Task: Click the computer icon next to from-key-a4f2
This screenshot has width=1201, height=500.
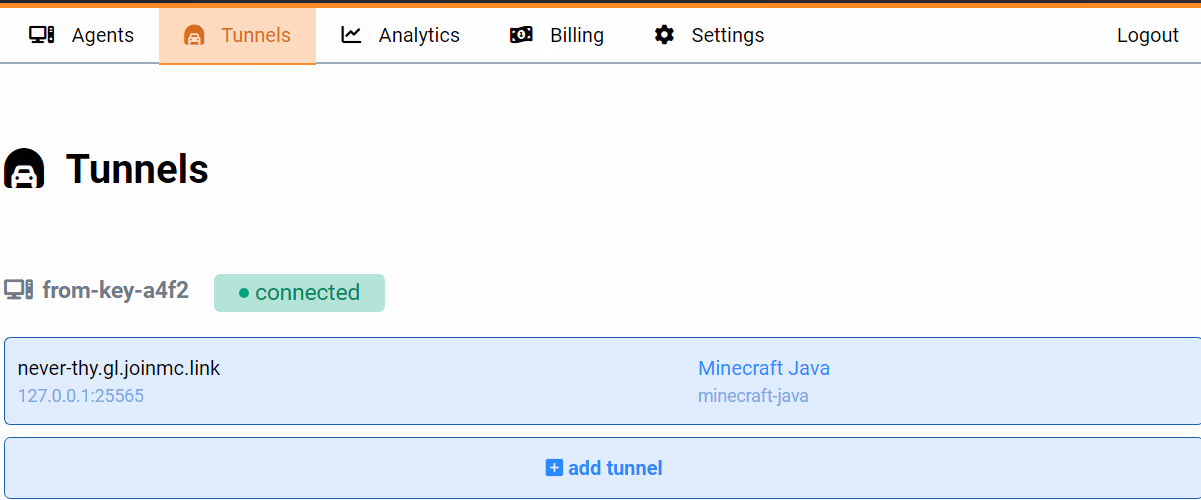Action: [19, 290]
